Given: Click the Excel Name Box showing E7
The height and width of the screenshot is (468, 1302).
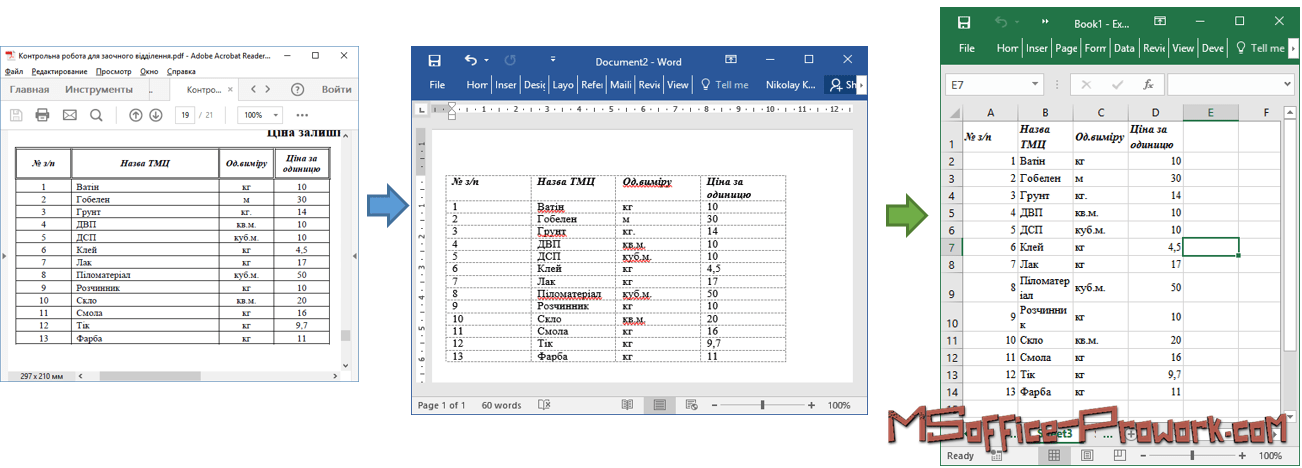Looking at the screenshot, I should (x=992, y=84).
